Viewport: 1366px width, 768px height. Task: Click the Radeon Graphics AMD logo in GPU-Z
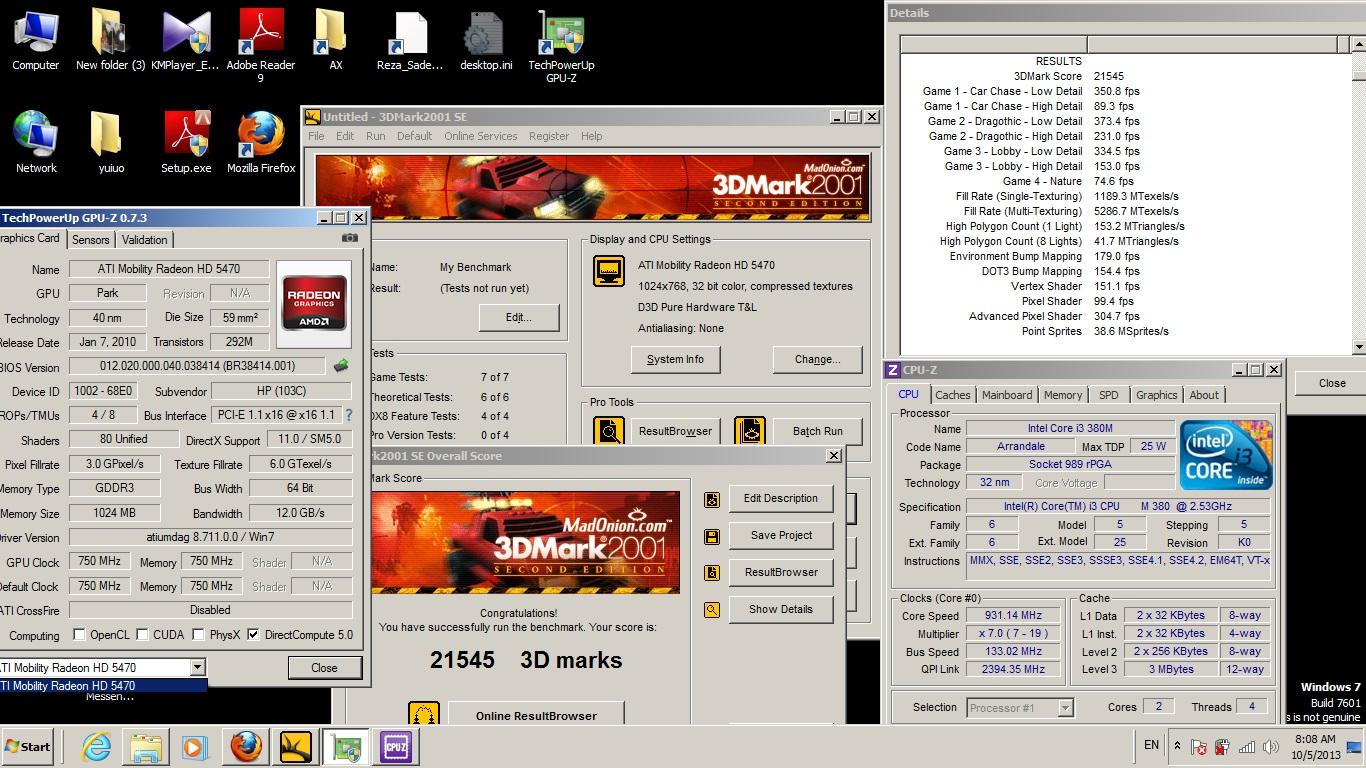314,303
